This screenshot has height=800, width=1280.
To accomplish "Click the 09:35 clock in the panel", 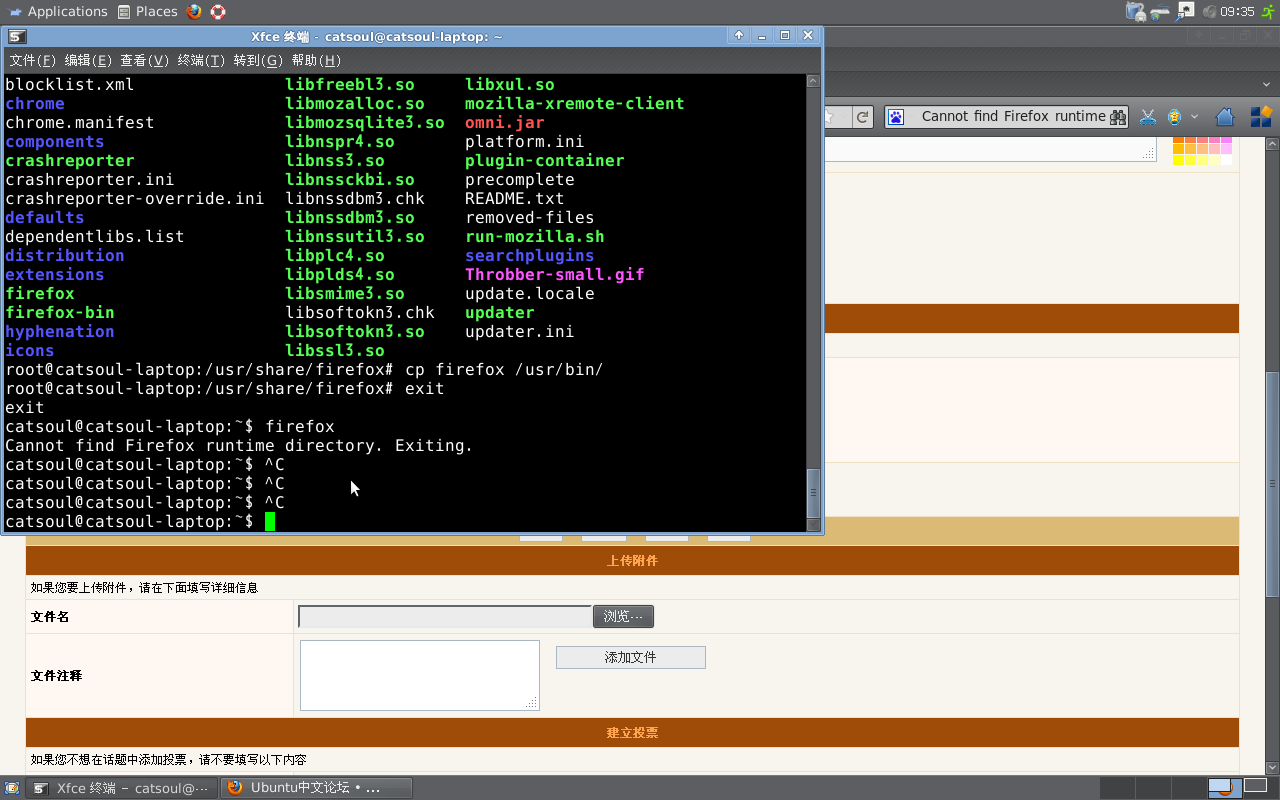I will (1238, 12).
